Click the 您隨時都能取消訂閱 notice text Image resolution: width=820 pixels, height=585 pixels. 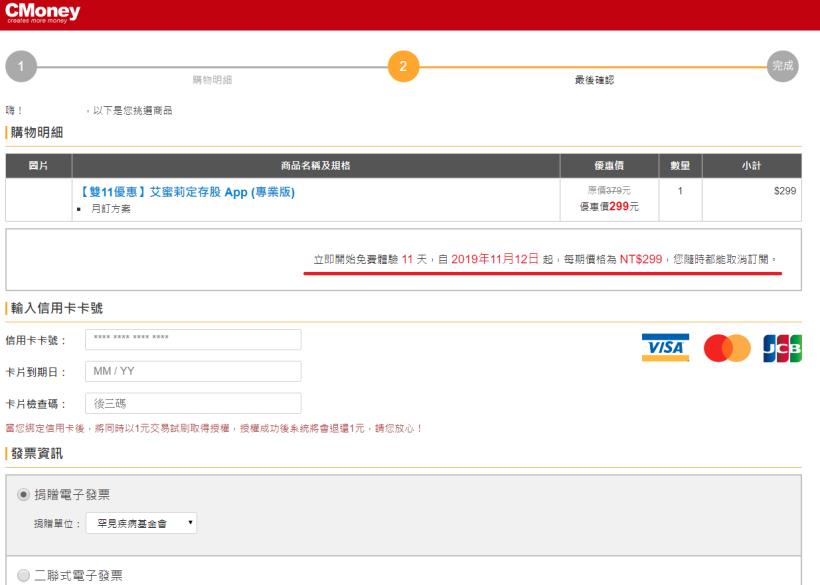pos(721,259)
